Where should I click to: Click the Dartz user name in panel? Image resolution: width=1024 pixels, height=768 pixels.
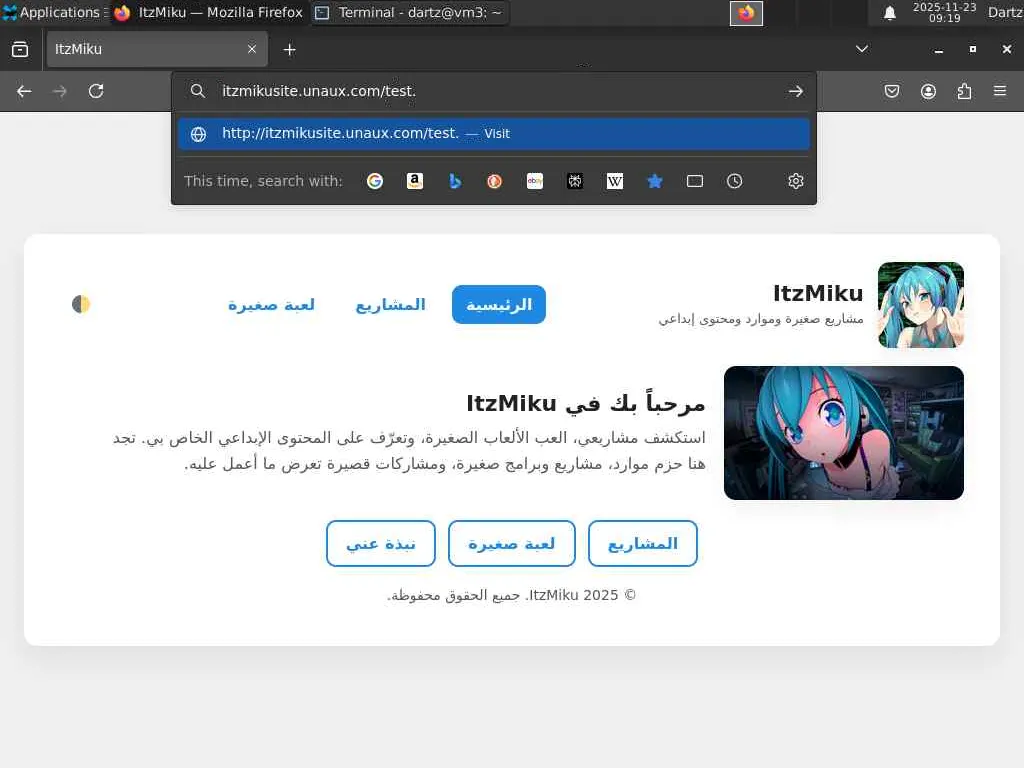pos(1006,12)
